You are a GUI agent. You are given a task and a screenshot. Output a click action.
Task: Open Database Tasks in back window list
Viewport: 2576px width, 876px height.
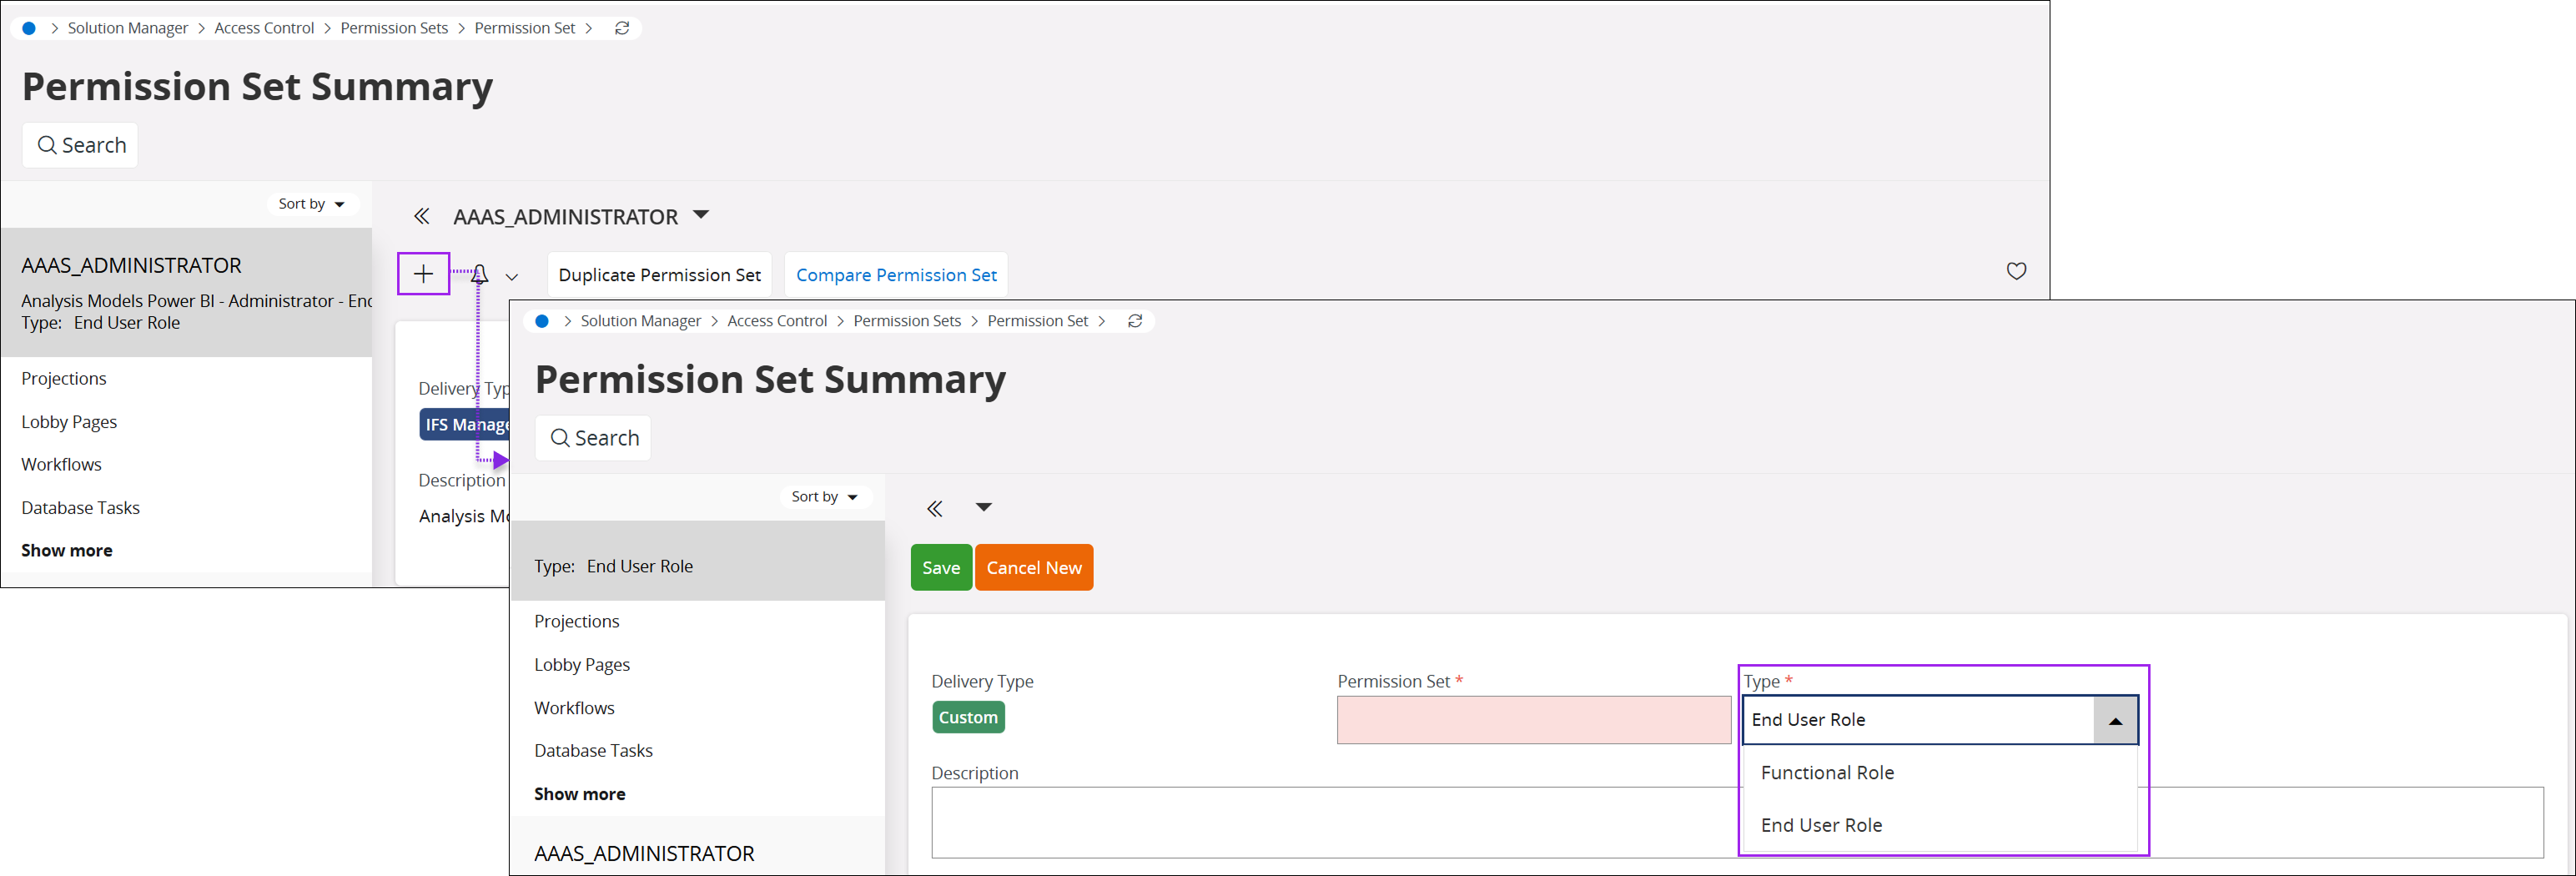tap(80, 507)
